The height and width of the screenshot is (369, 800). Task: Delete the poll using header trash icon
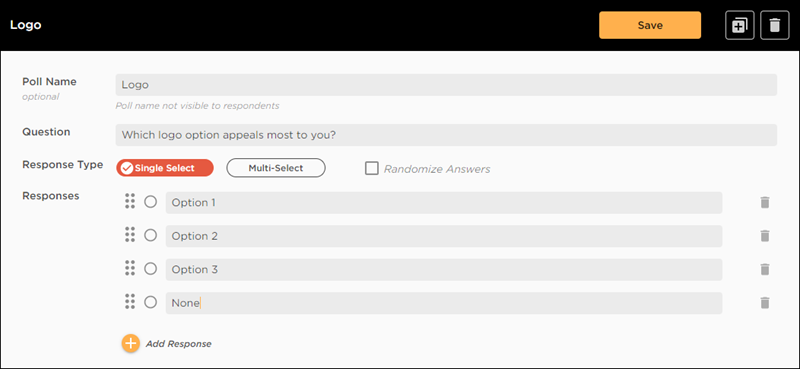[x=774, y=26]
